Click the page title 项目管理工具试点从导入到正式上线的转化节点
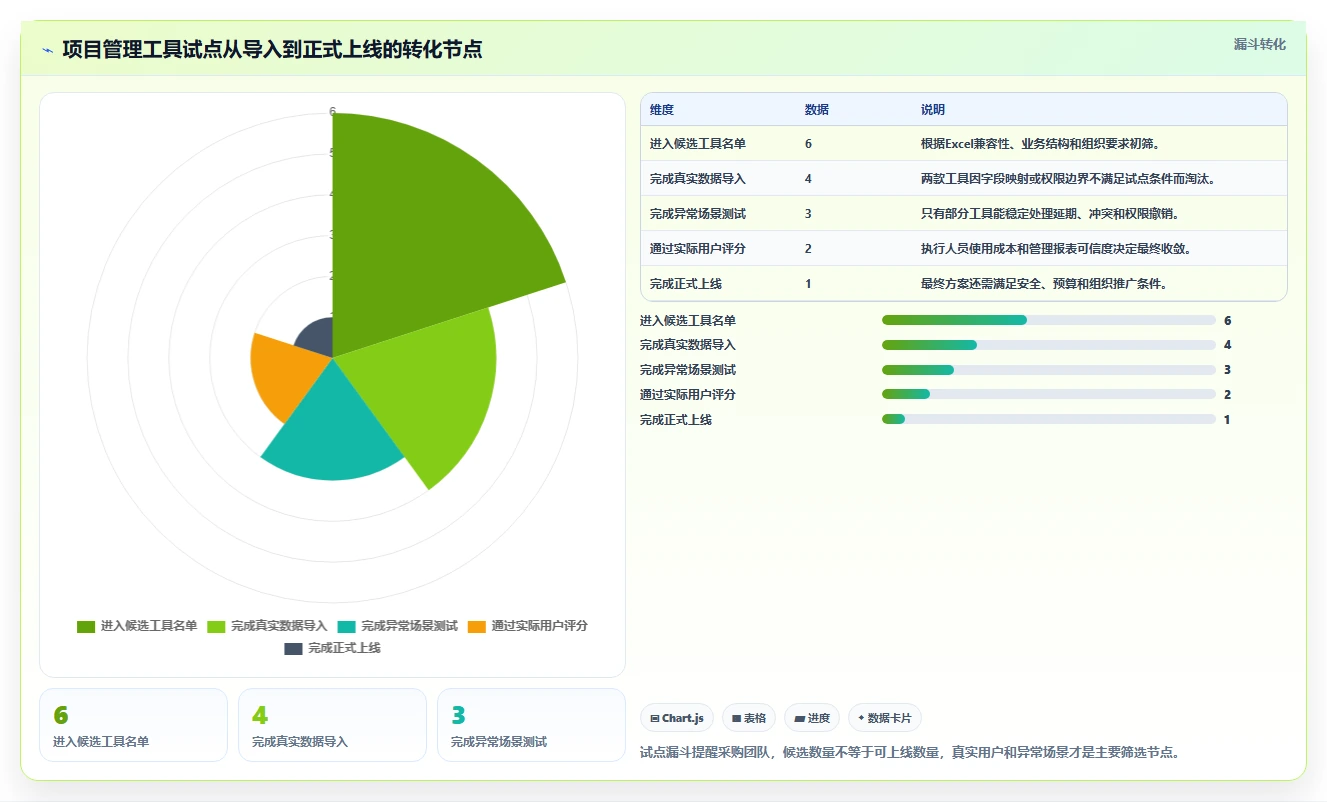The height and width of the screenshot is (802, 1327). coord(272,50)
